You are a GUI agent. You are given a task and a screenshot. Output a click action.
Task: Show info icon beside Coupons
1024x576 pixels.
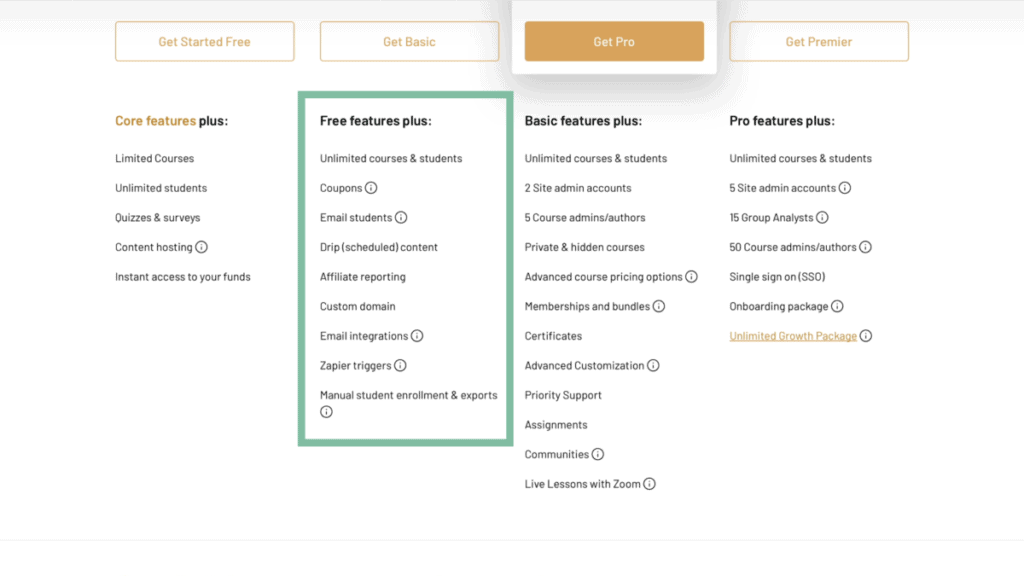tap(371, 188)
